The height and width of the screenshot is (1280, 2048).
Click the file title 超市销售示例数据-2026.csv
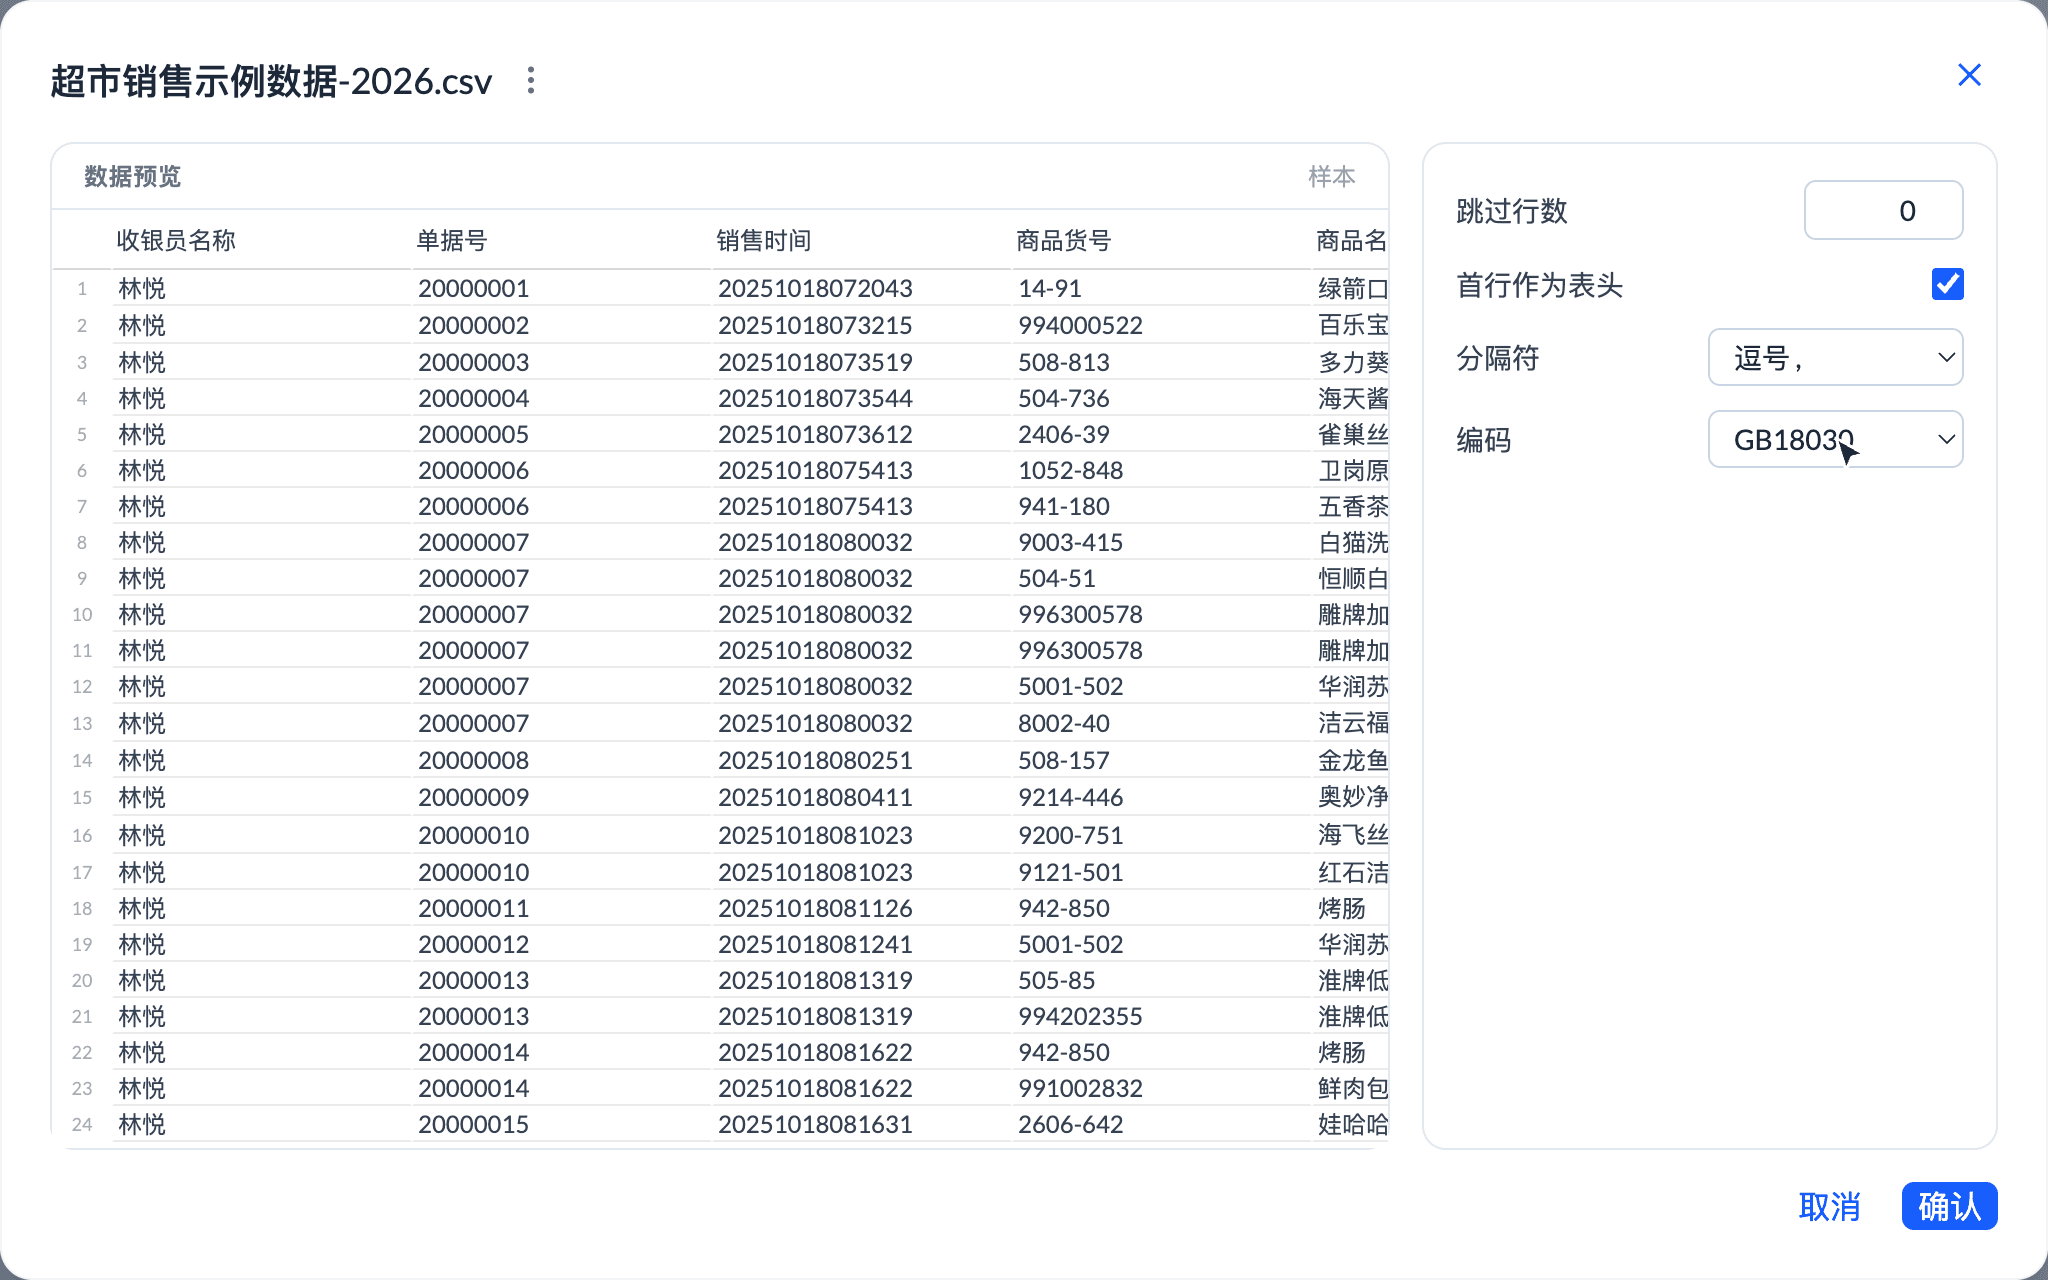[271, 81]
